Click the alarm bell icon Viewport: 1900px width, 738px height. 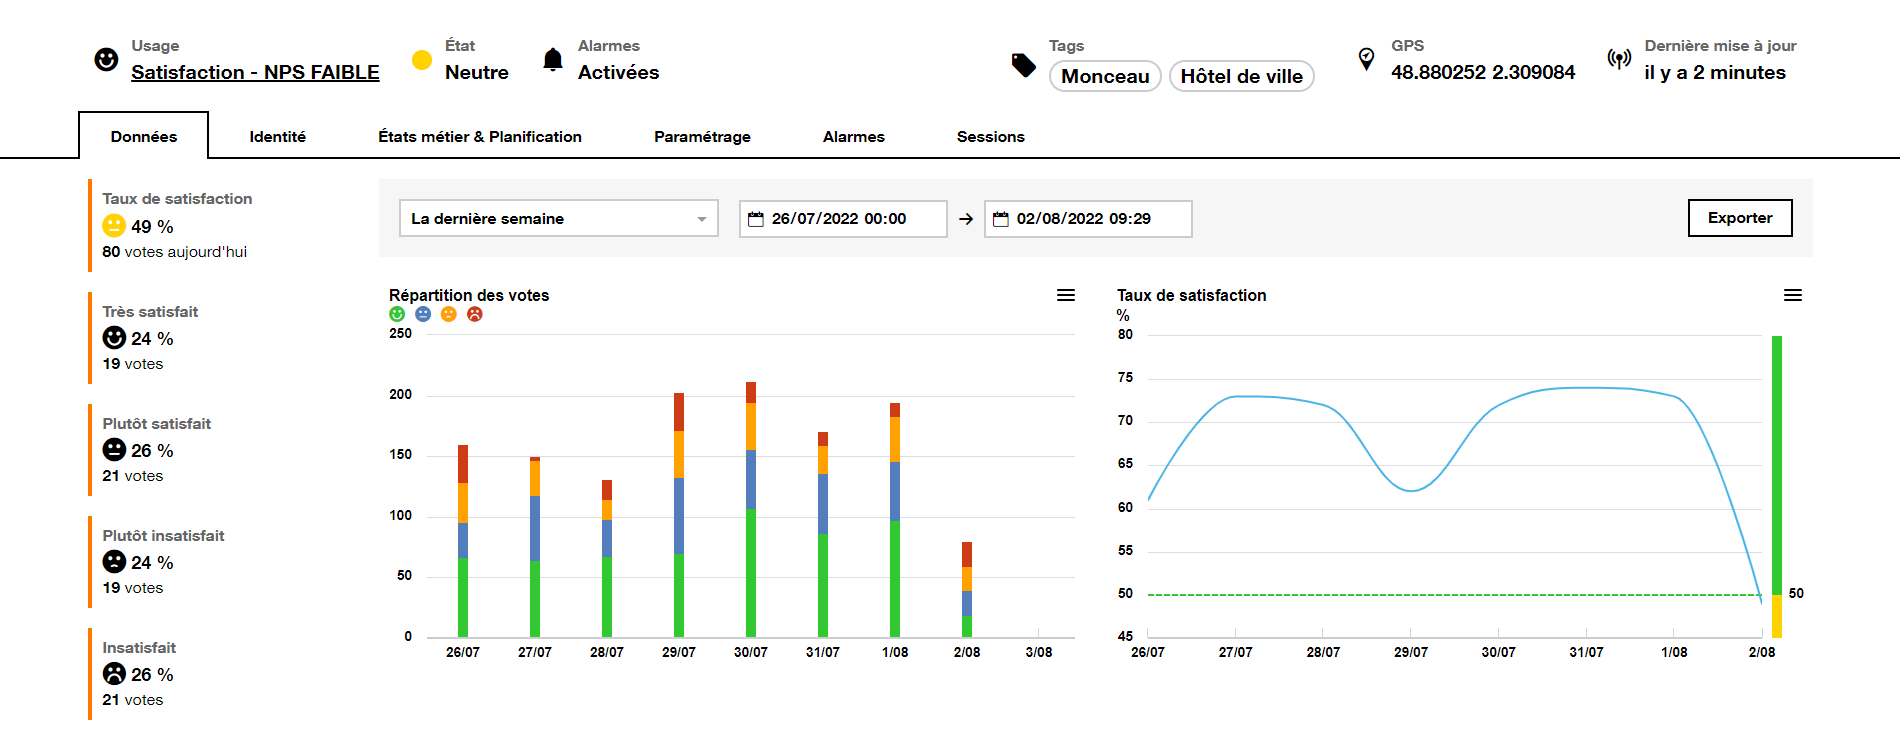click(552, 60)
